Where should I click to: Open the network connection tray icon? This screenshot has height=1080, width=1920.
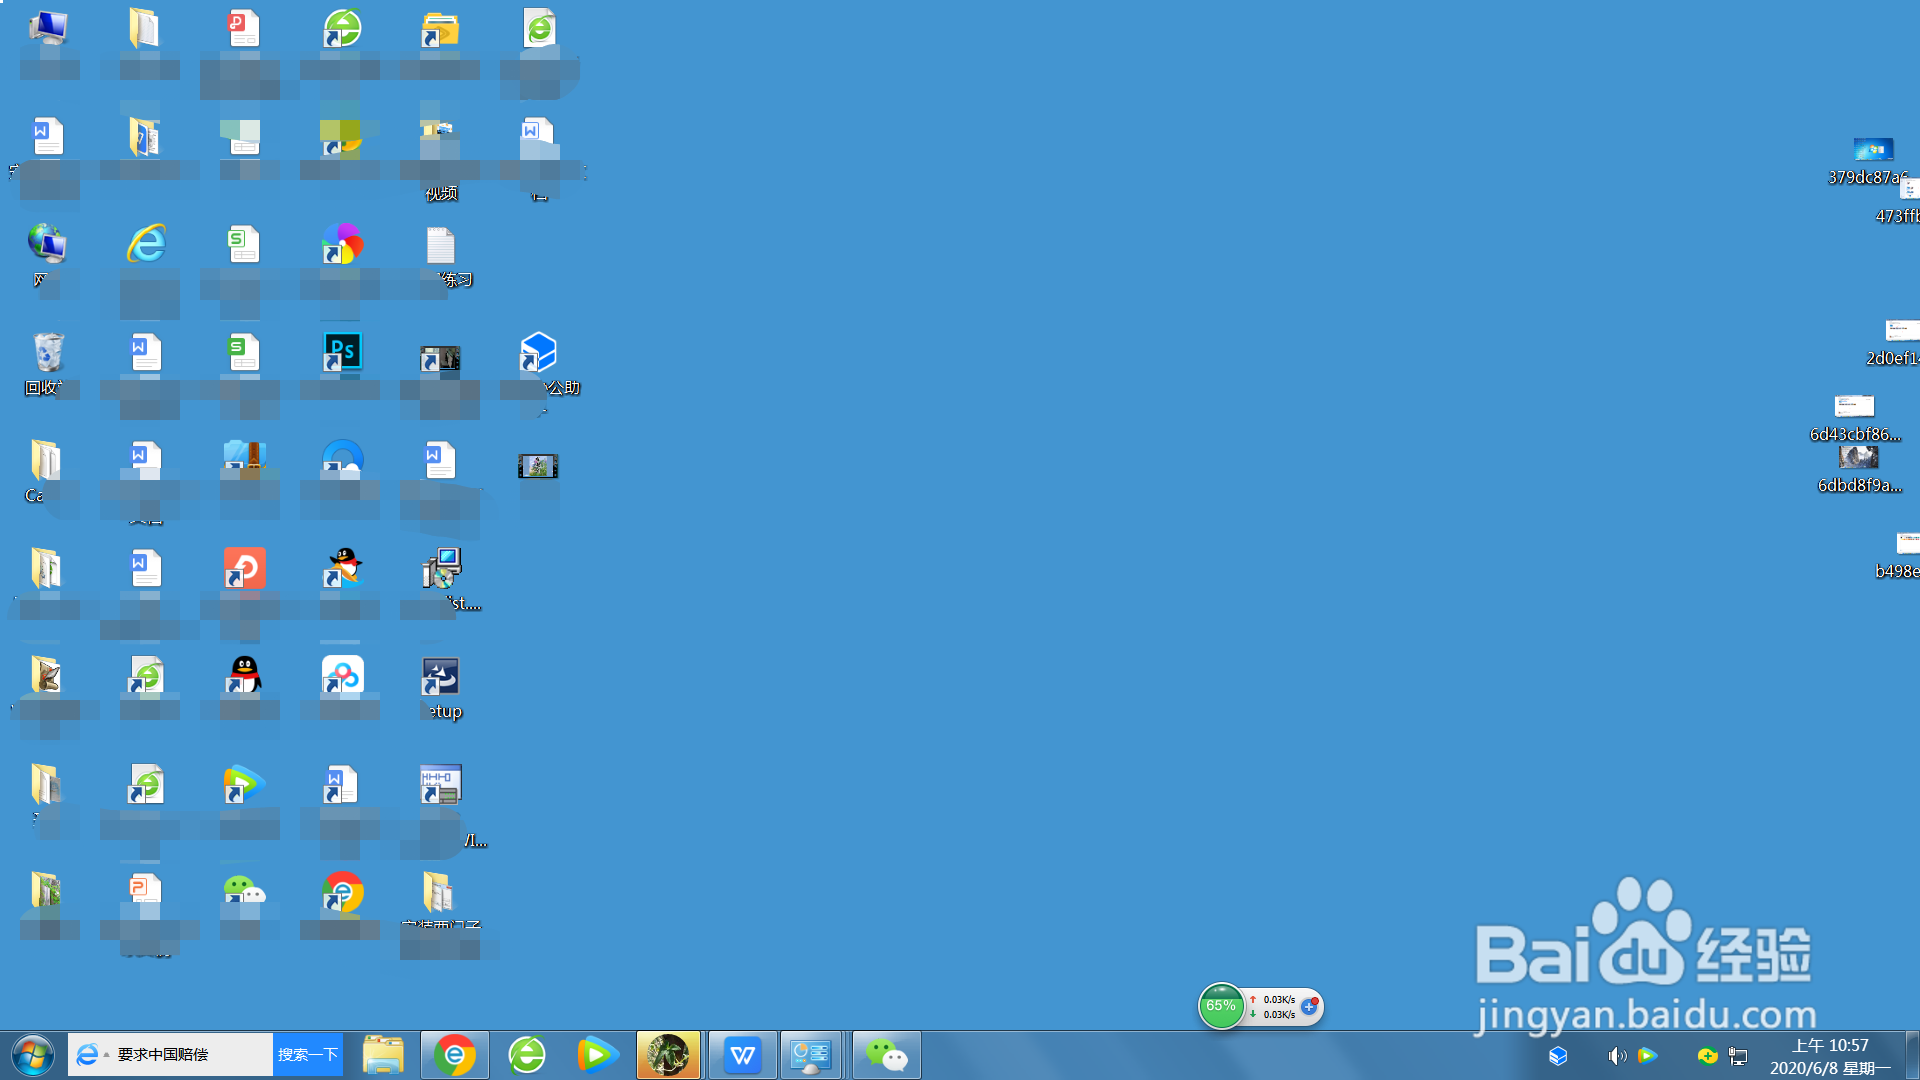(x=1738, y=1056)
